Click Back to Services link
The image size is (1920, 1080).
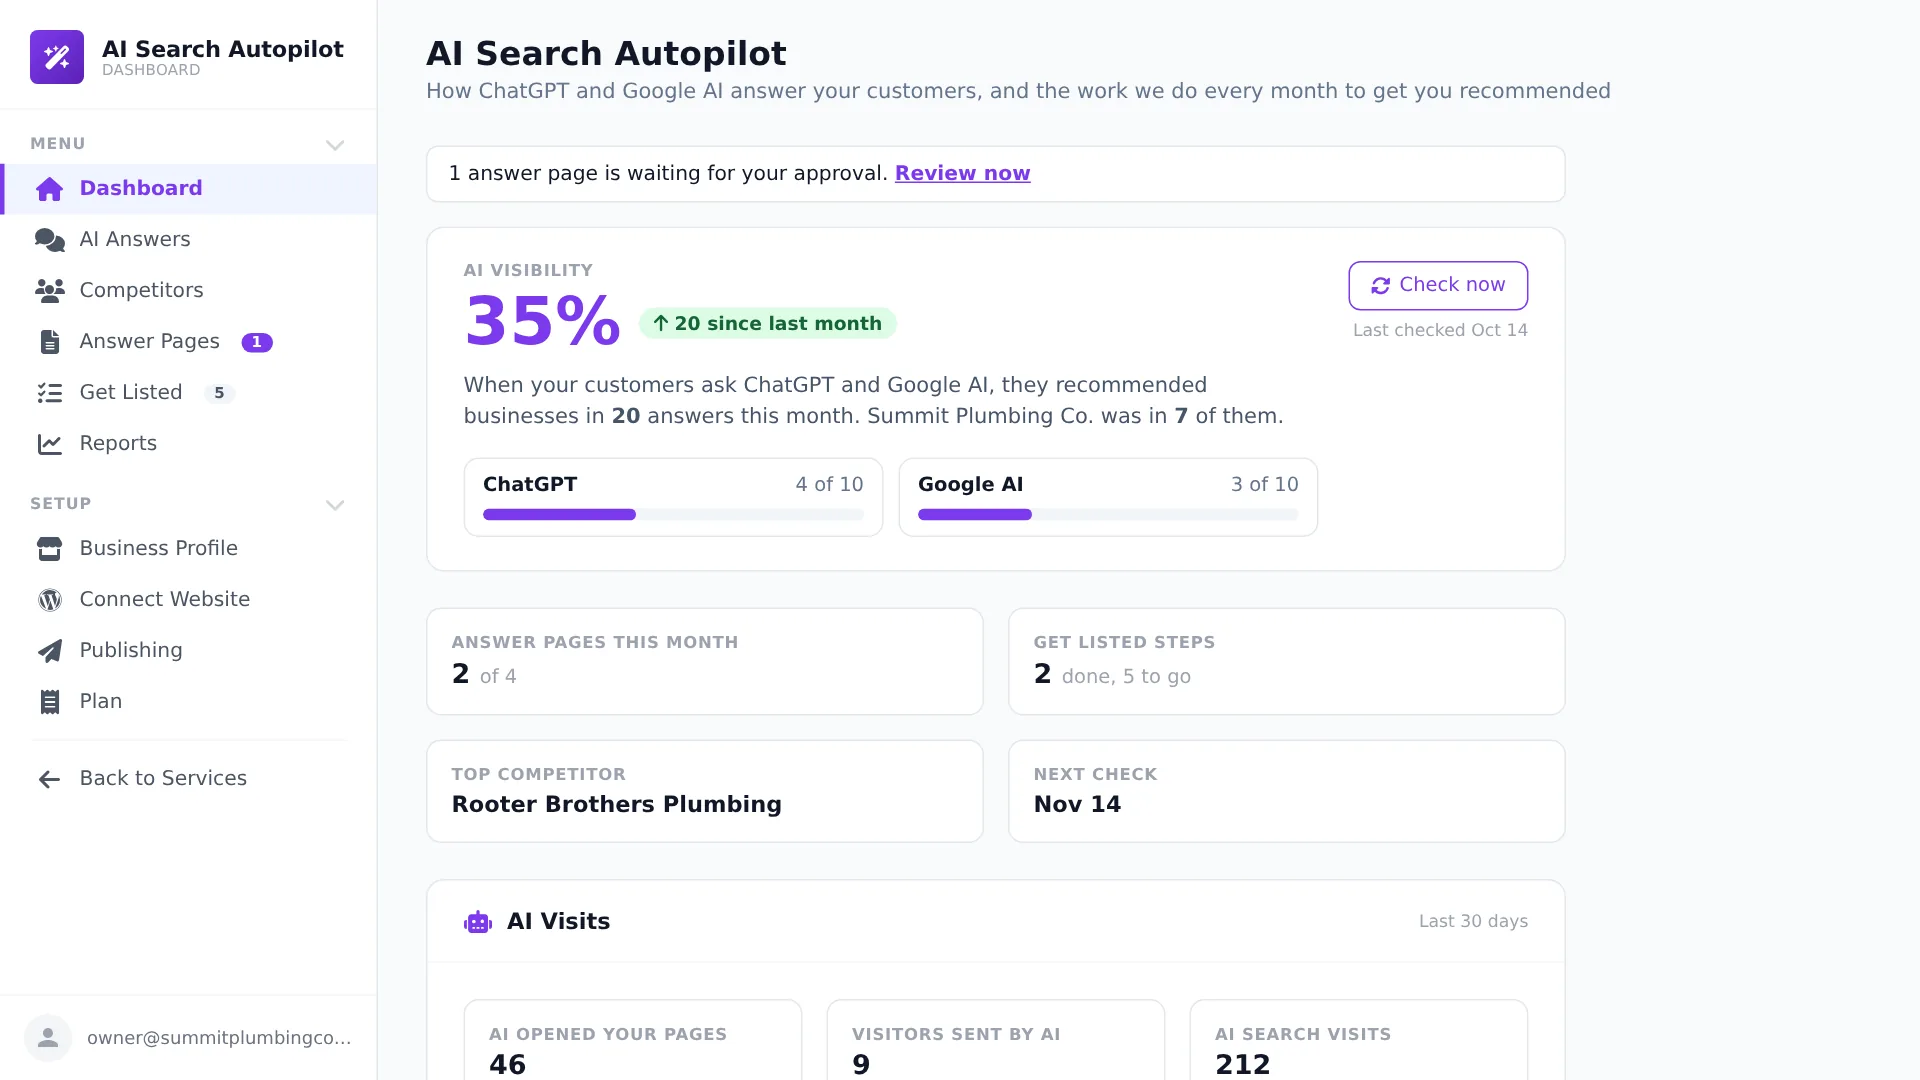point(189,779)
